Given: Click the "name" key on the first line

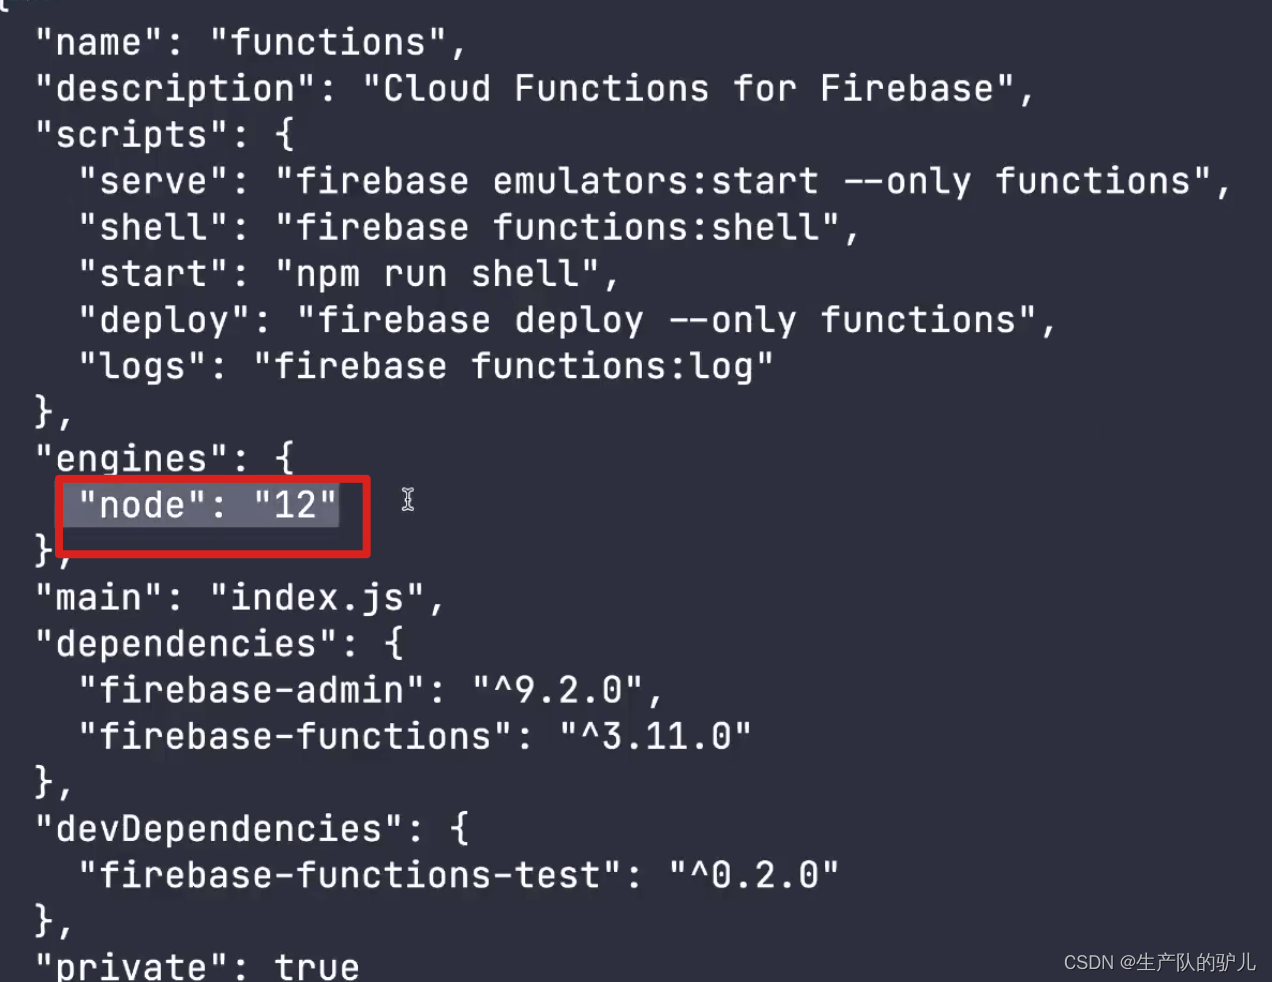Looking at the screenshot, I should [x=99, y=43].
